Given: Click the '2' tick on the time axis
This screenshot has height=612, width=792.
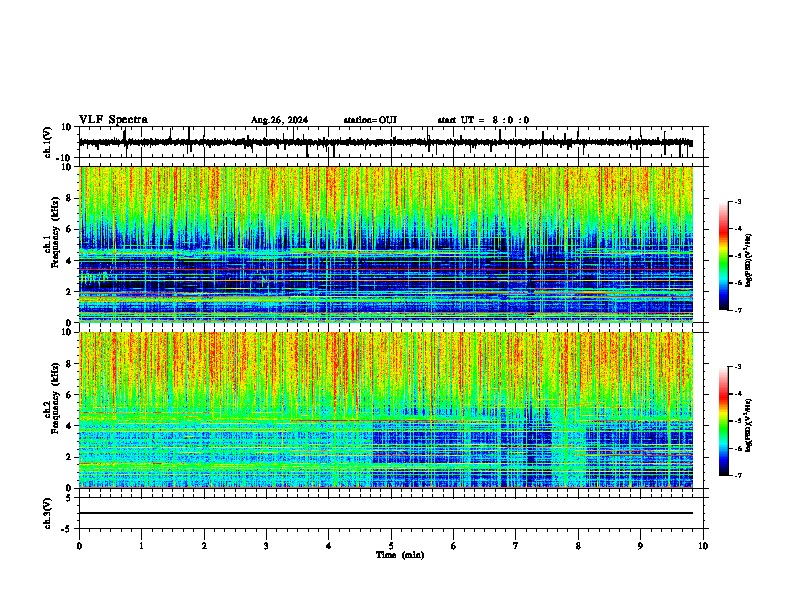Looking at the screenshot, I should [204, 546].
